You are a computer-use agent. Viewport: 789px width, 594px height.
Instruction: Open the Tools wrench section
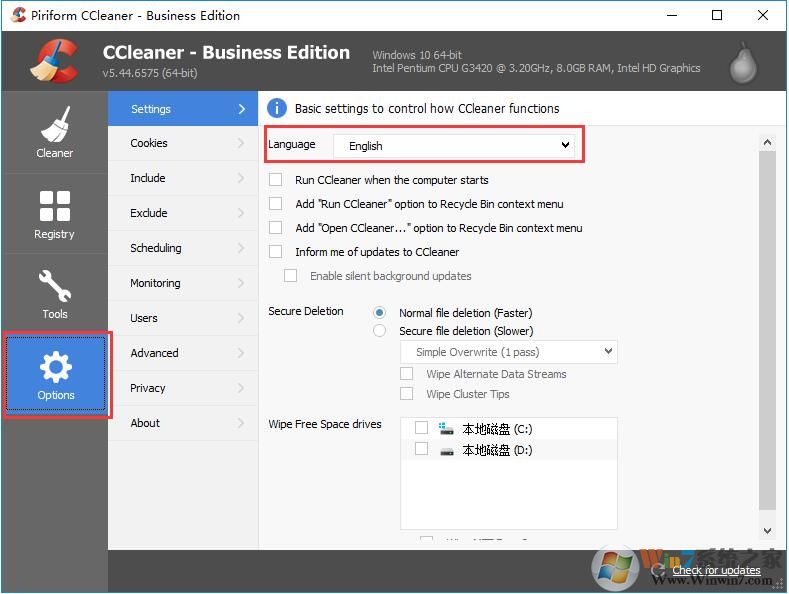pos(54,294)
